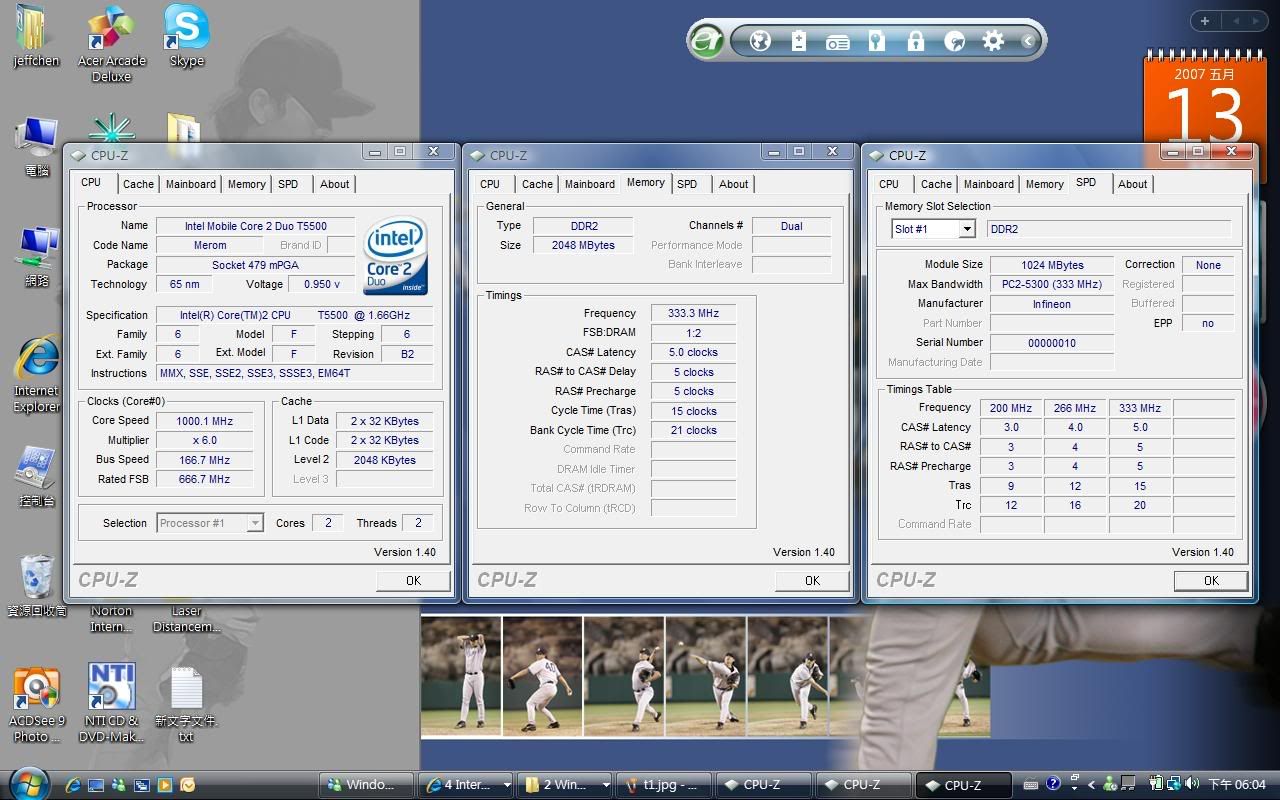Click the sidebar add gadget plus button

click(1204, 21)
